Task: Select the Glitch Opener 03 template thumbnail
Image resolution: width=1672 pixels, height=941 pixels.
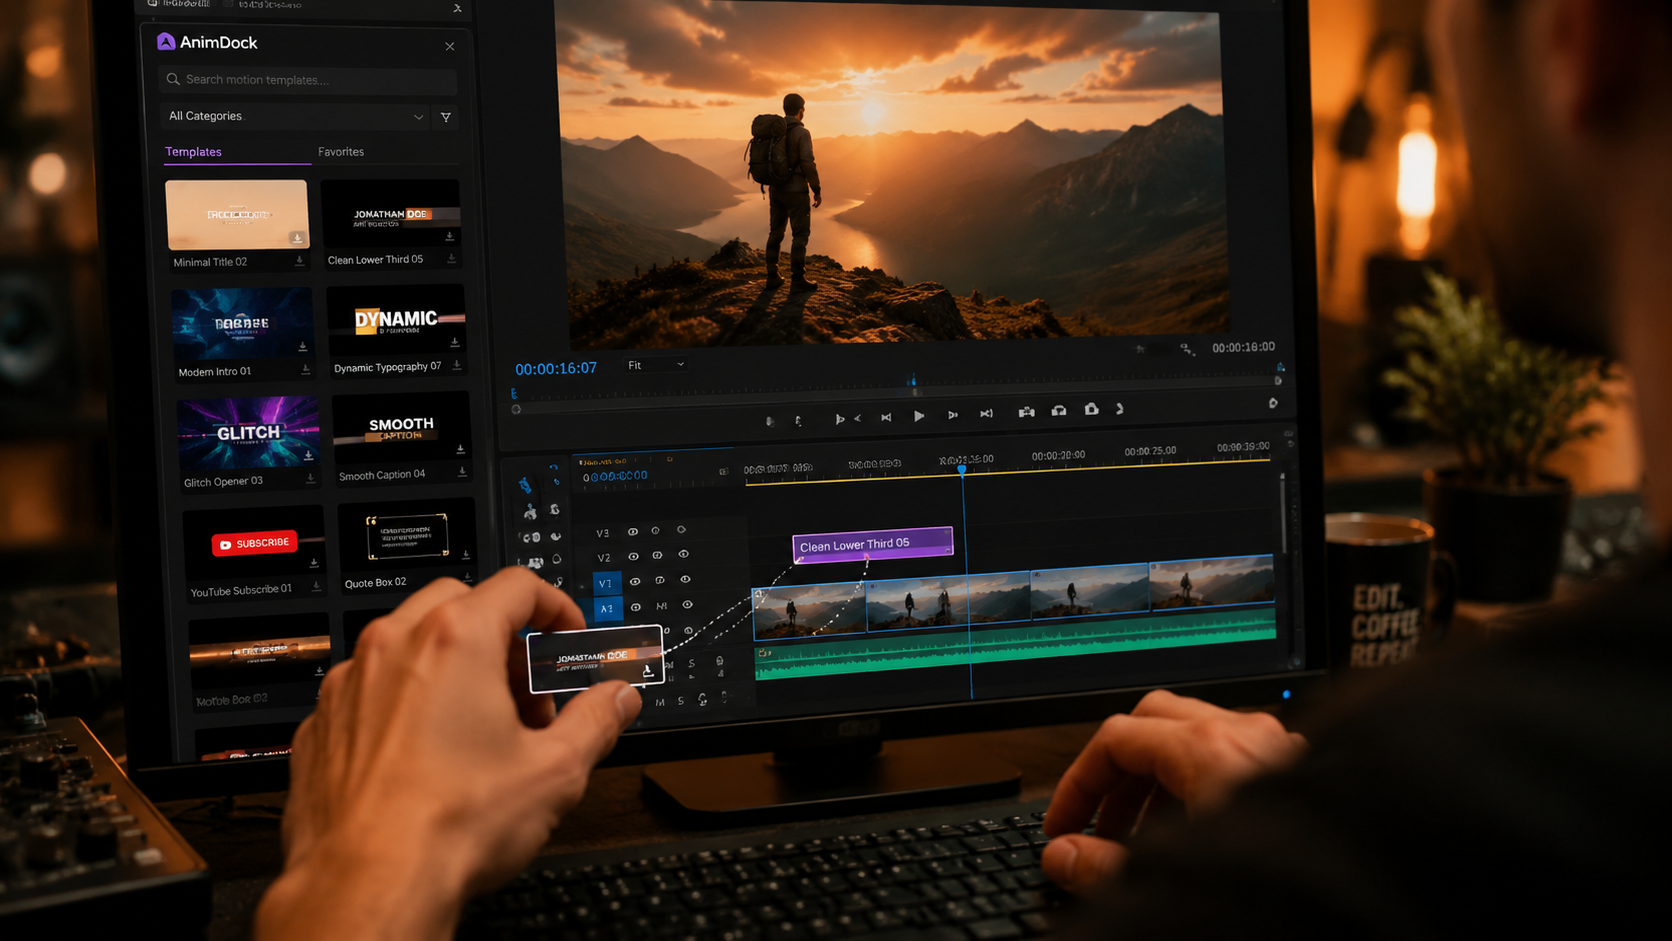Action: (248, 432)
